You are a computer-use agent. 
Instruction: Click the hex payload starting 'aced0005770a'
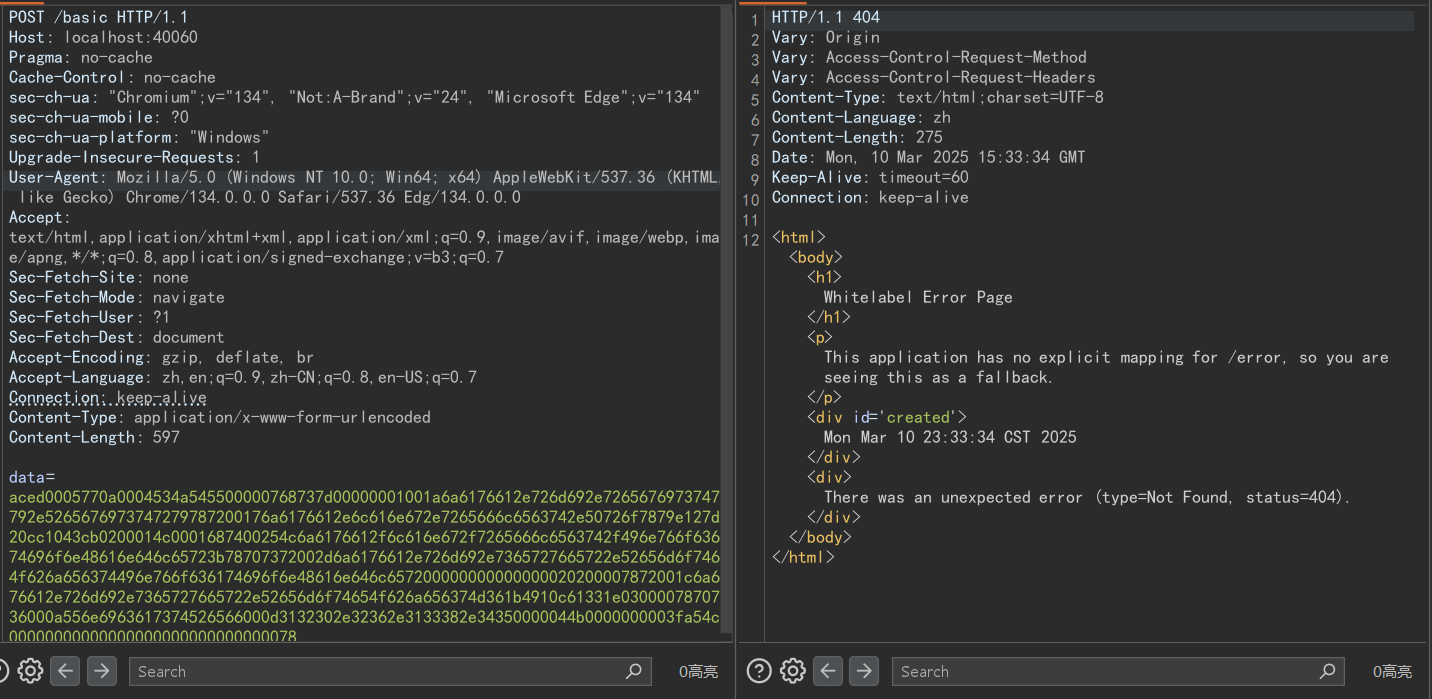[364, 566]
